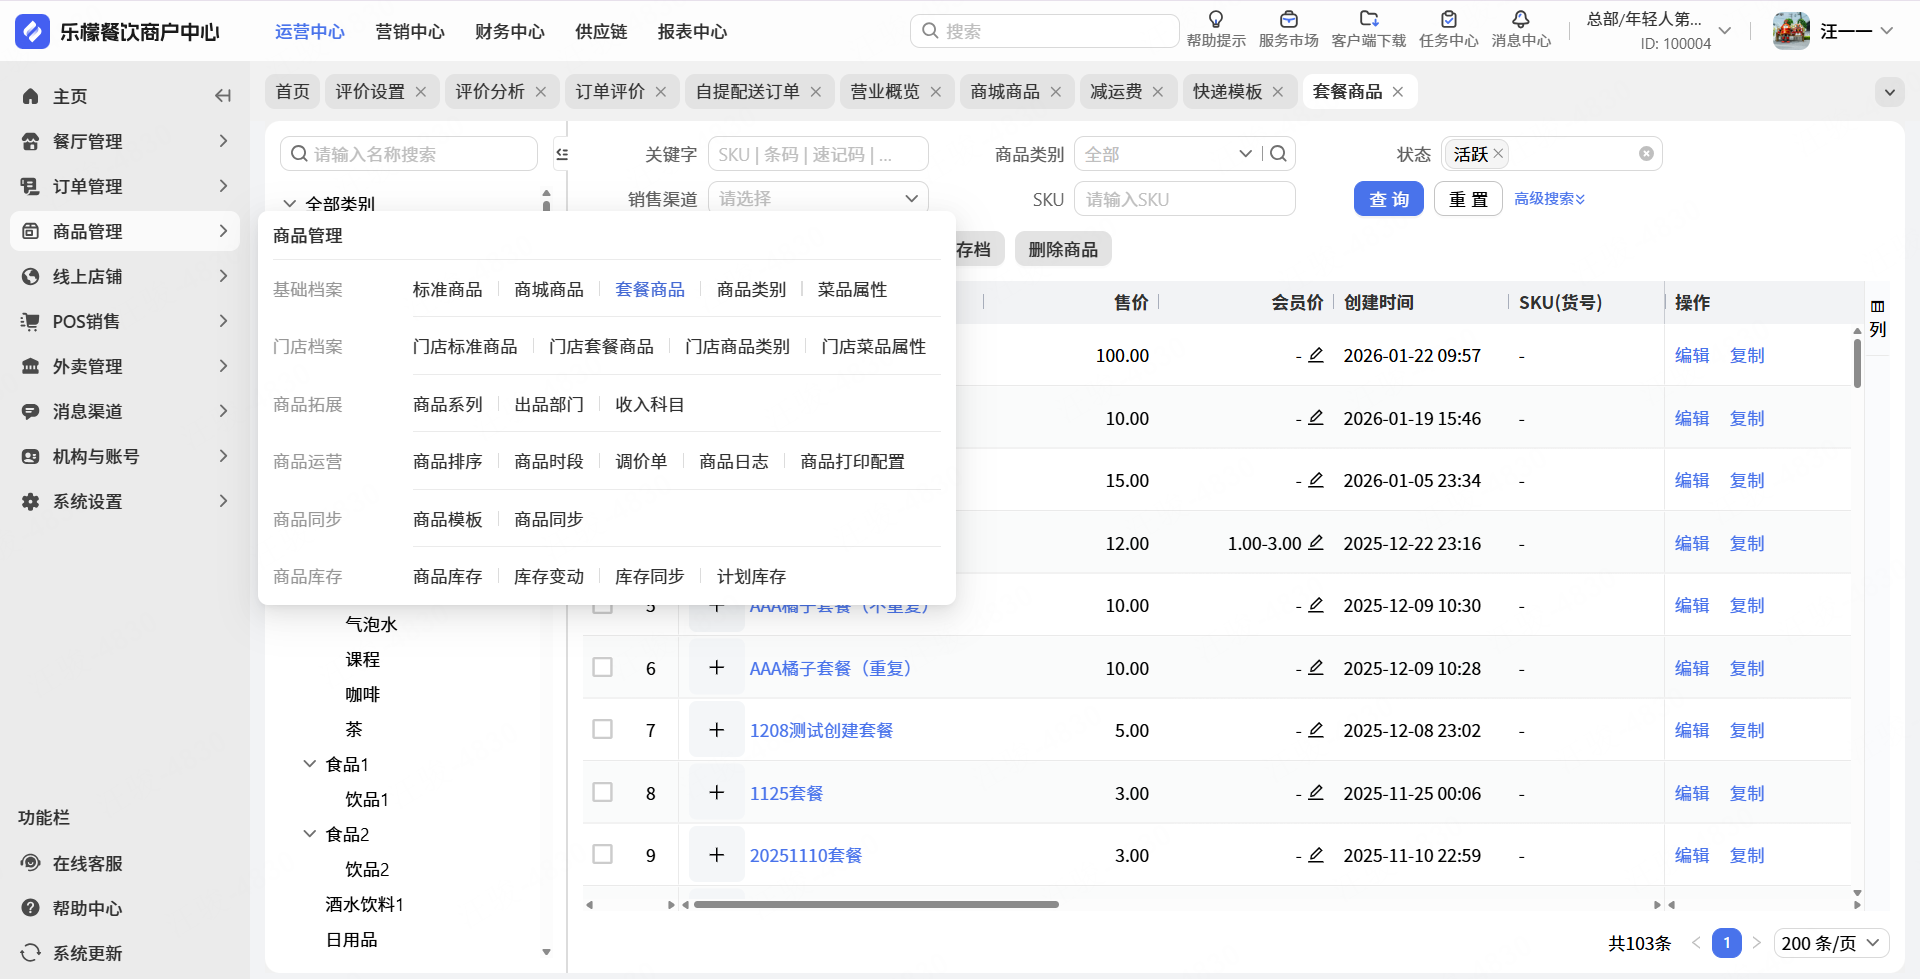The width and height of the screenshot is (1920, 979).
Task: Open the 1208测试创建套餐 product link
Action: coord(821,731)
